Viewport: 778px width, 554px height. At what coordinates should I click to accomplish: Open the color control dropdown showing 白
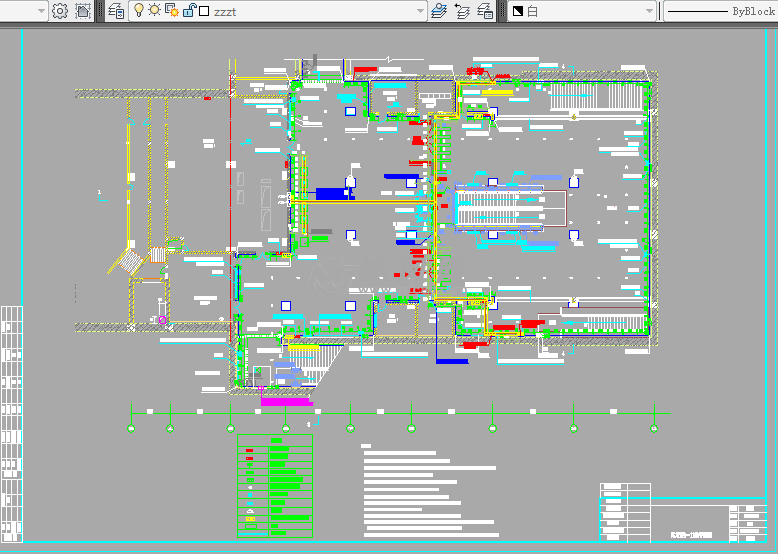point(582,11)
